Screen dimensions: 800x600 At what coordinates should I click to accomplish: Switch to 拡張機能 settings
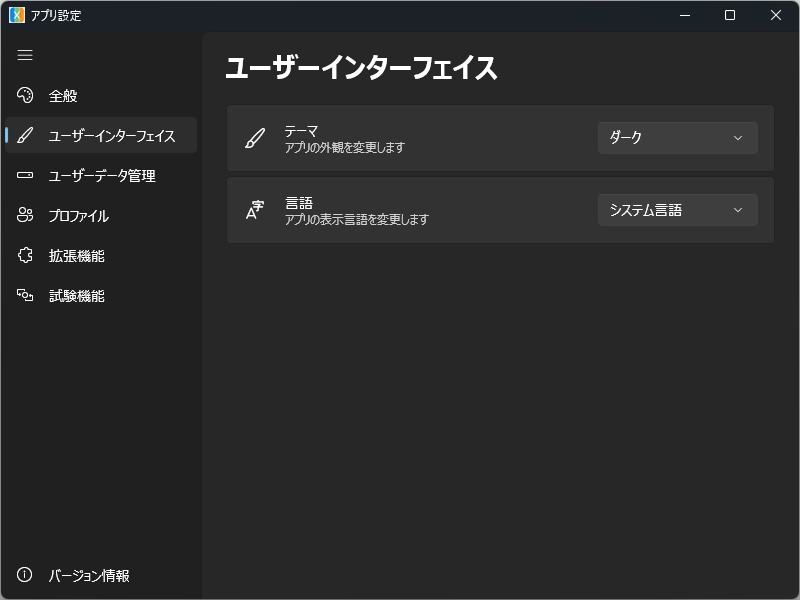(x=101, y=255)
